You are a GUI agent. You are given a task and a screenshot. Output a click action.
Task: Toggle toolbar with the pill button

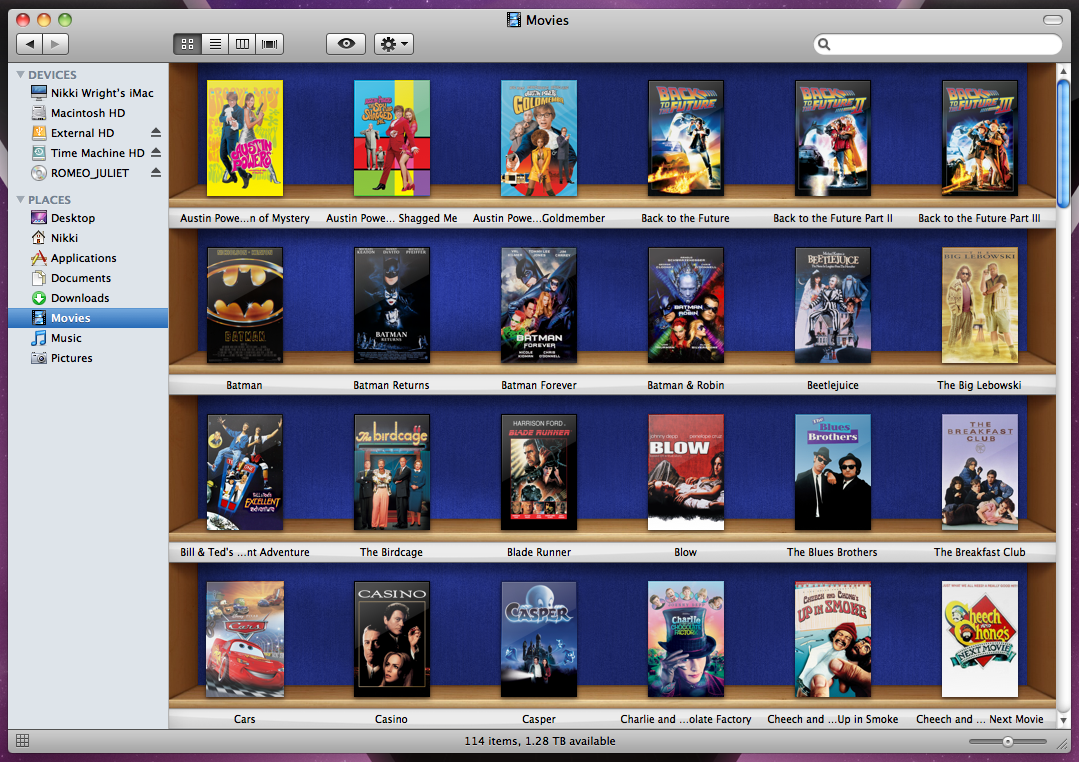click(1053, 20)
